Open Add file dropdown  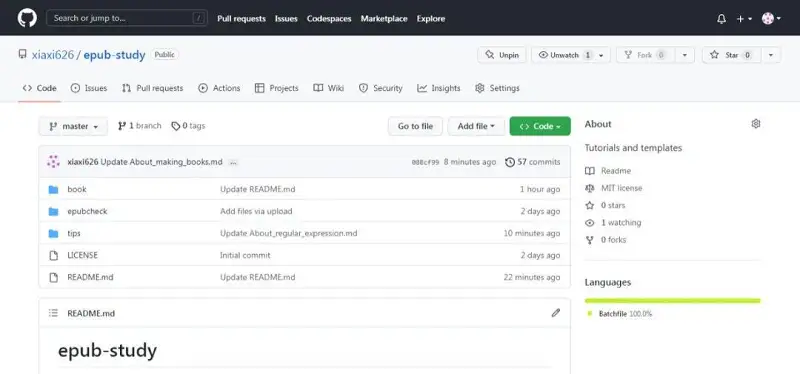(x=476, y=126)
